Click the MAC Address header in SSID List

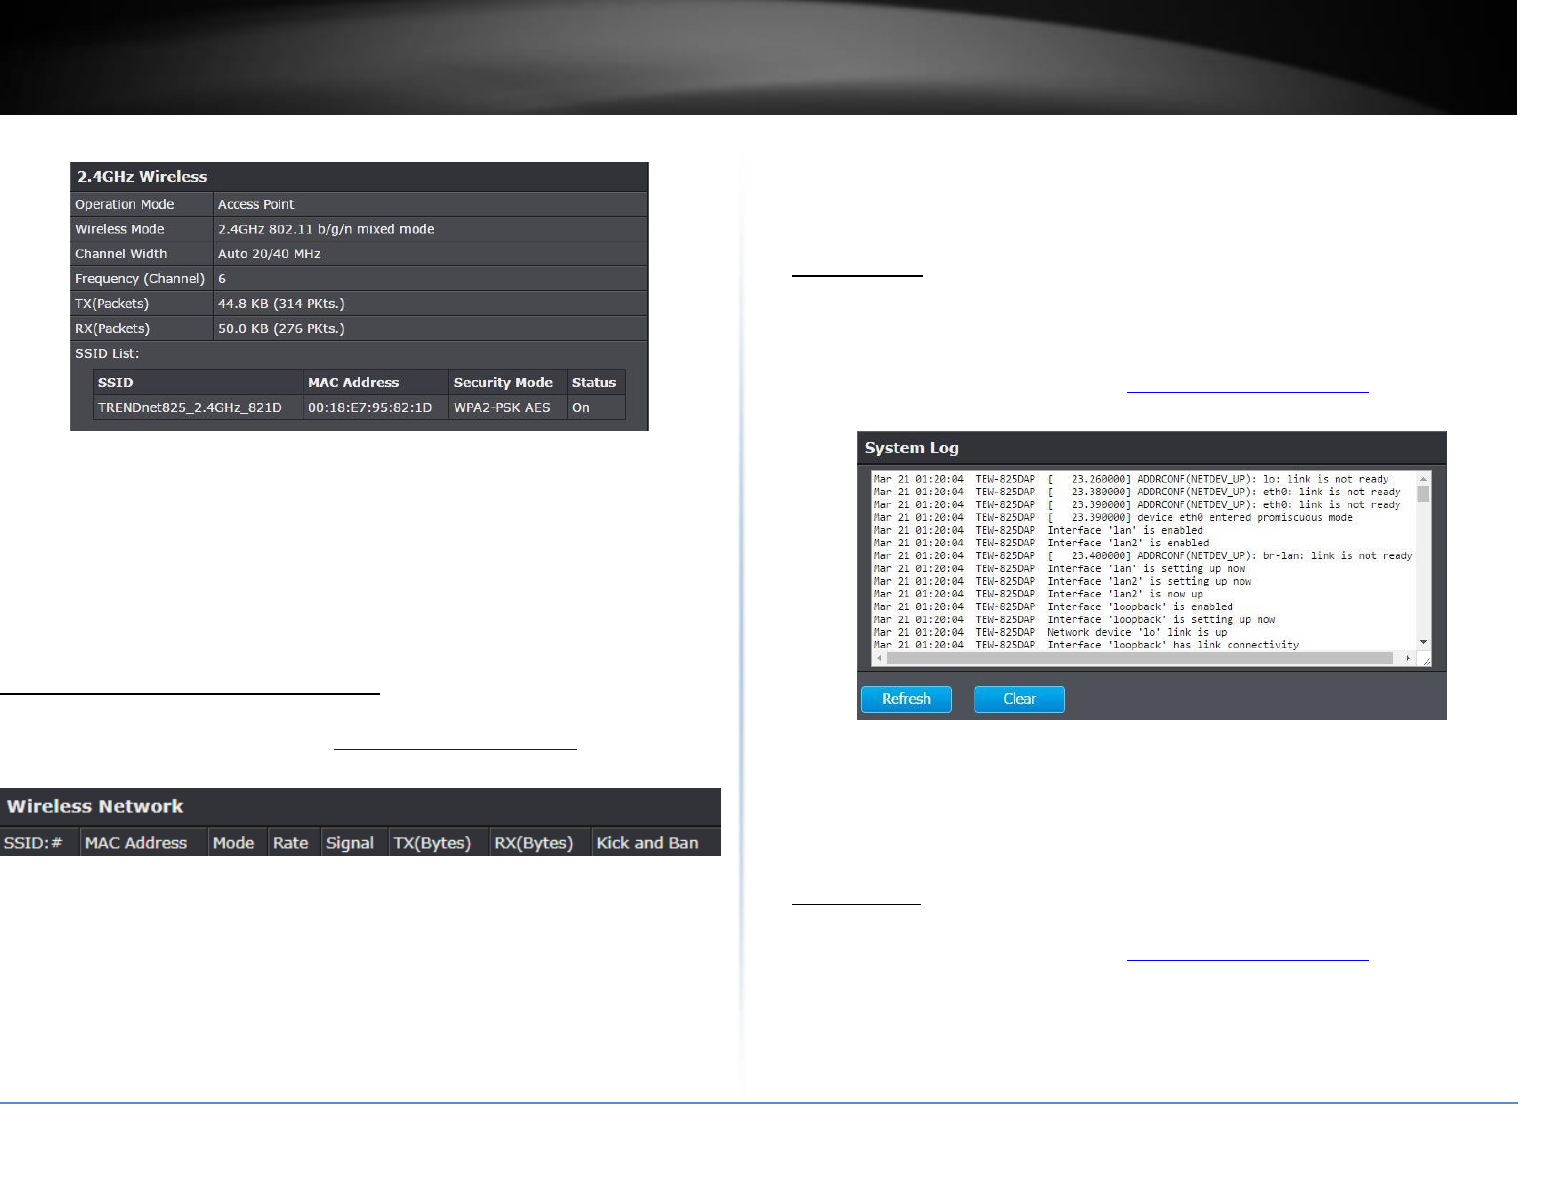(376, 382)
